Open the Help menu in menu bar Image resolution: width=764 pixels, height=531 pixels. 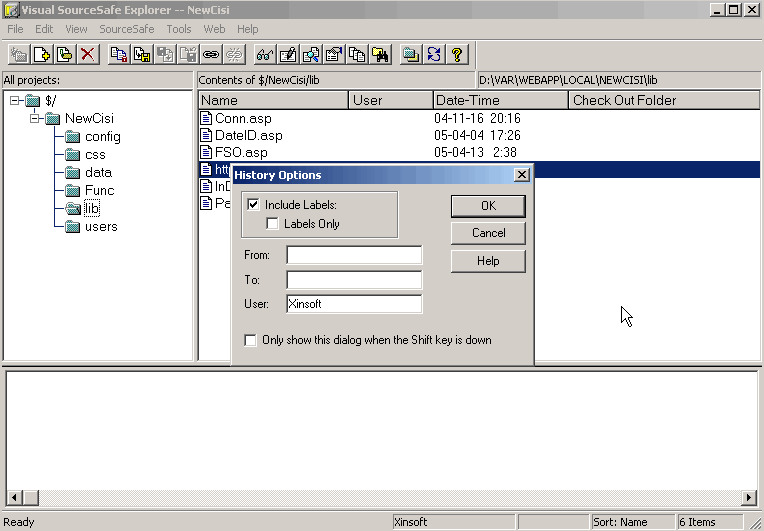248,29
